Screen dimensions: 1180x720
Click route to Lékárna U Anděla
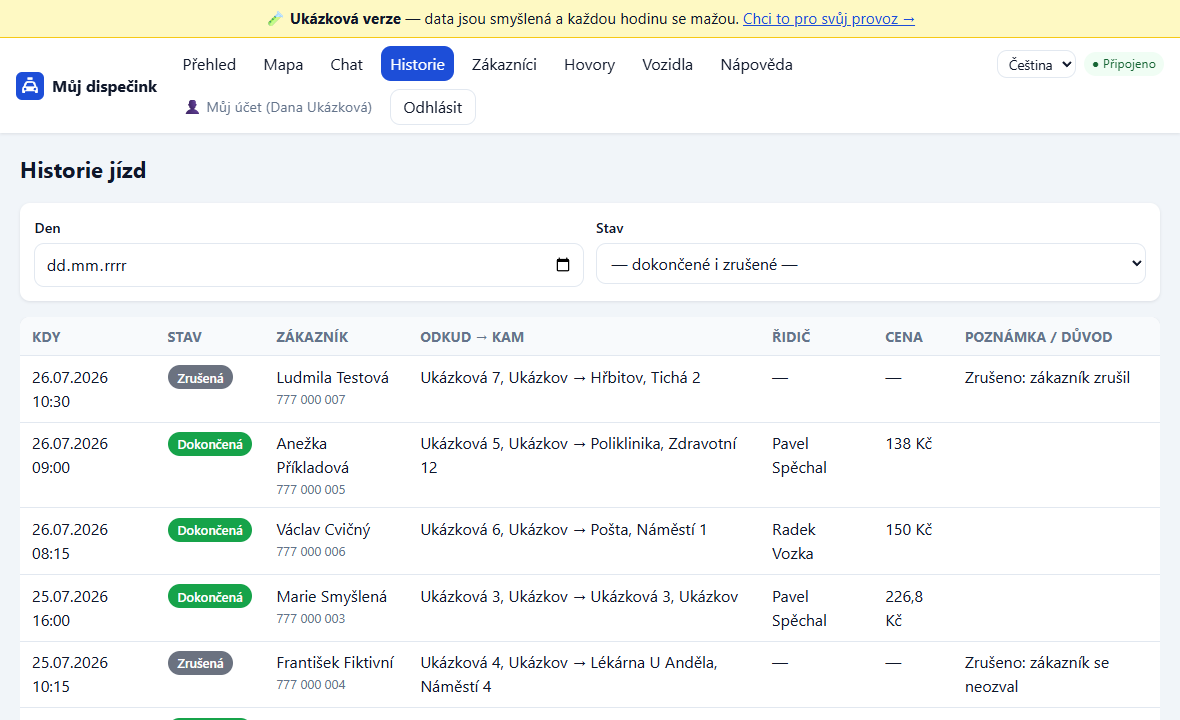569,675
